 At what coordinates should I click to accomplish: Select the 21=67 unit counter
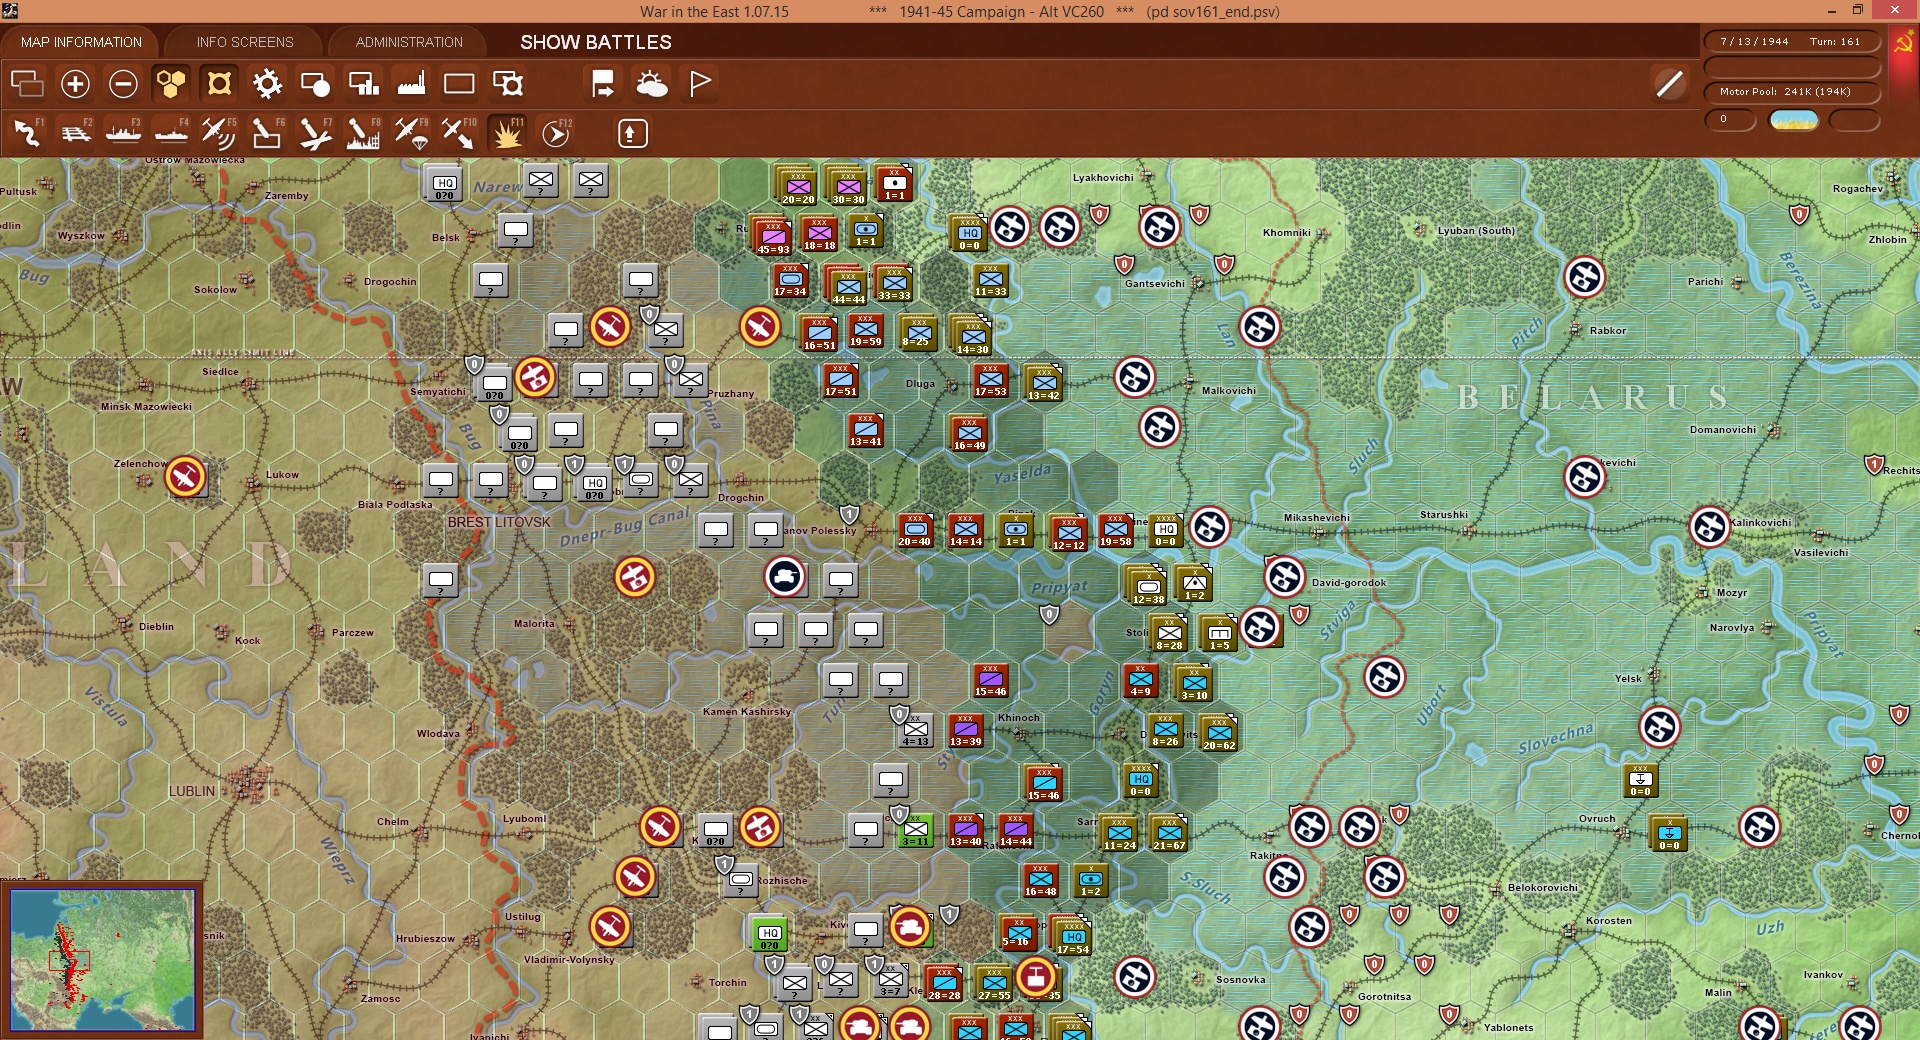(x=1168, y=832)
